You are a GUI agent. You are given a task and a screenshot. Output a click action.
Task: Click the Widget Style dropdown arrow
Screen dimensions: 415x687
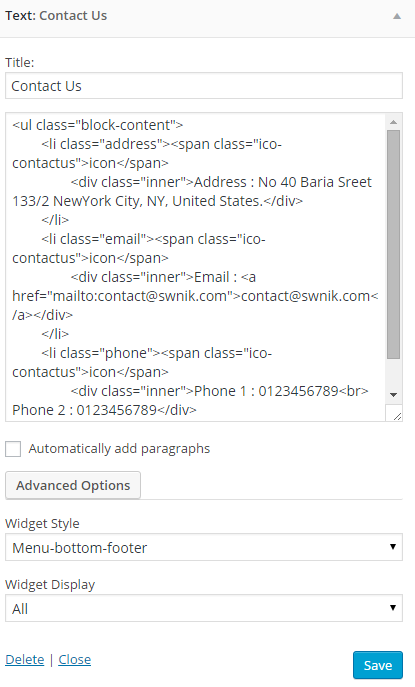click(393, 547)
